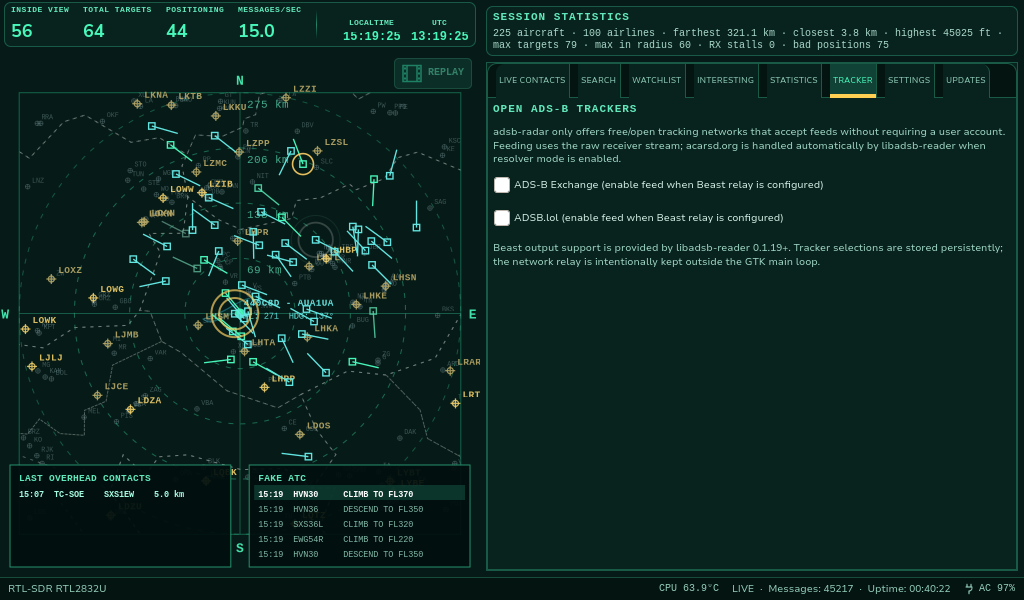Click the LHKE airport marker

[356, 304]
